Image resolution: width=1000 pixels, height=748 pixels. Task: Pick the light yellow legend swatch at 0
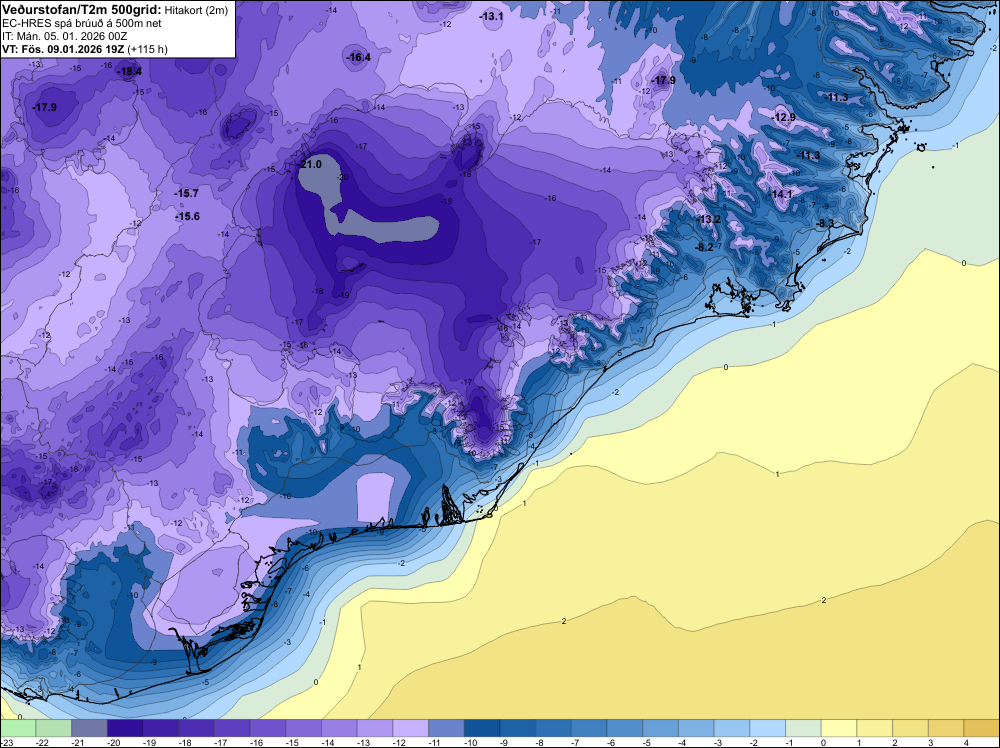pyautogui.click(x=839, y=727)
